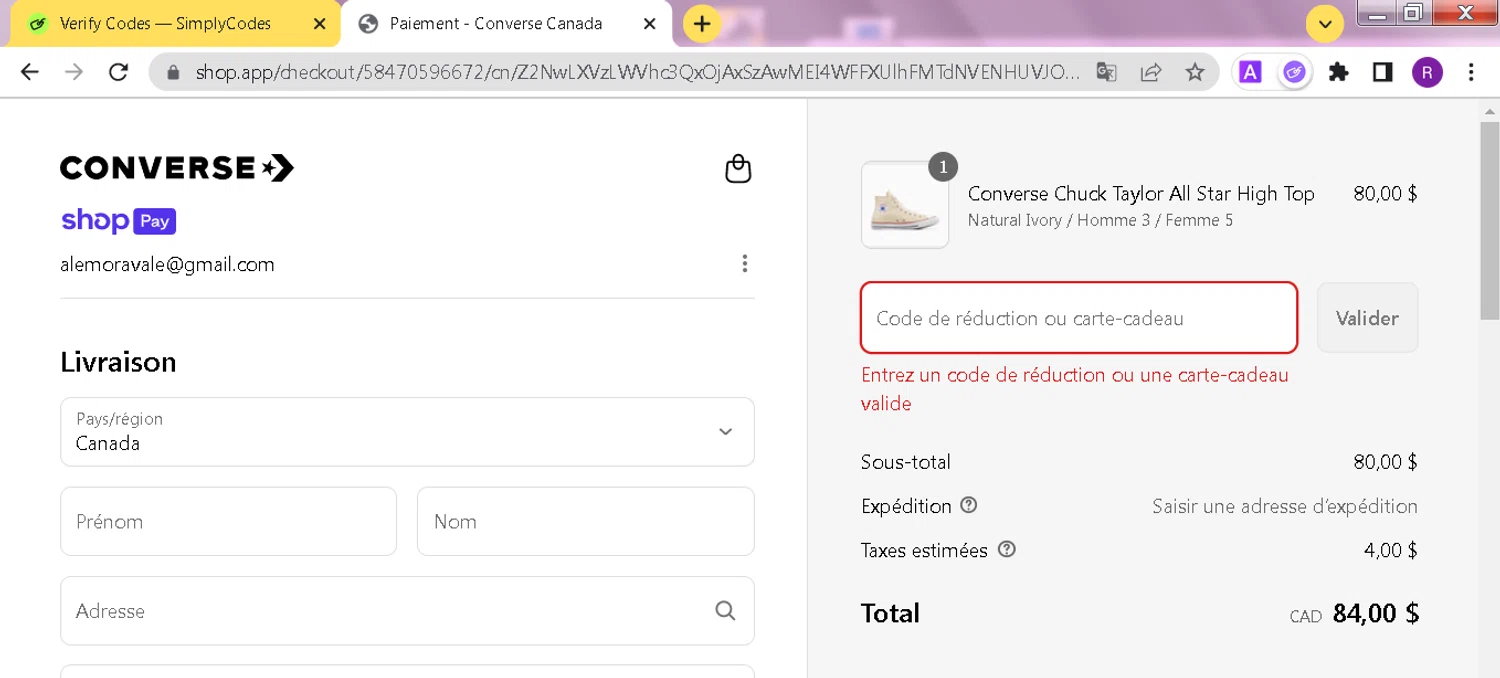
Task: Open the shopping bag cart icon
Action: (738, 169)
